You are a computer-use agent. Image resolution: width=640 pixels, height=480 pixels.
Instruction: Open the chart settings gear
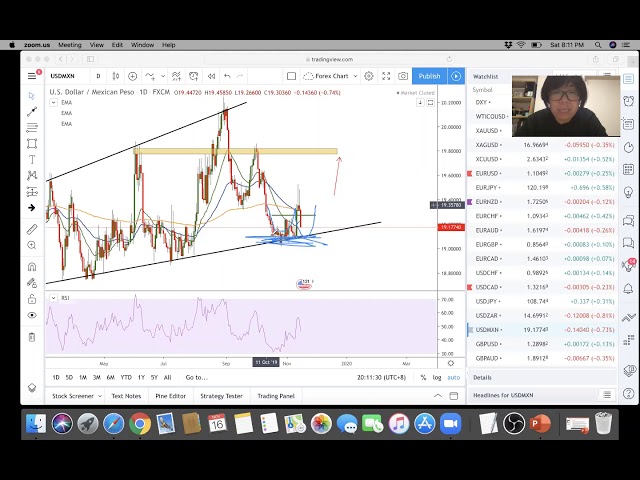pyautogui.click(x=368, y=76)
